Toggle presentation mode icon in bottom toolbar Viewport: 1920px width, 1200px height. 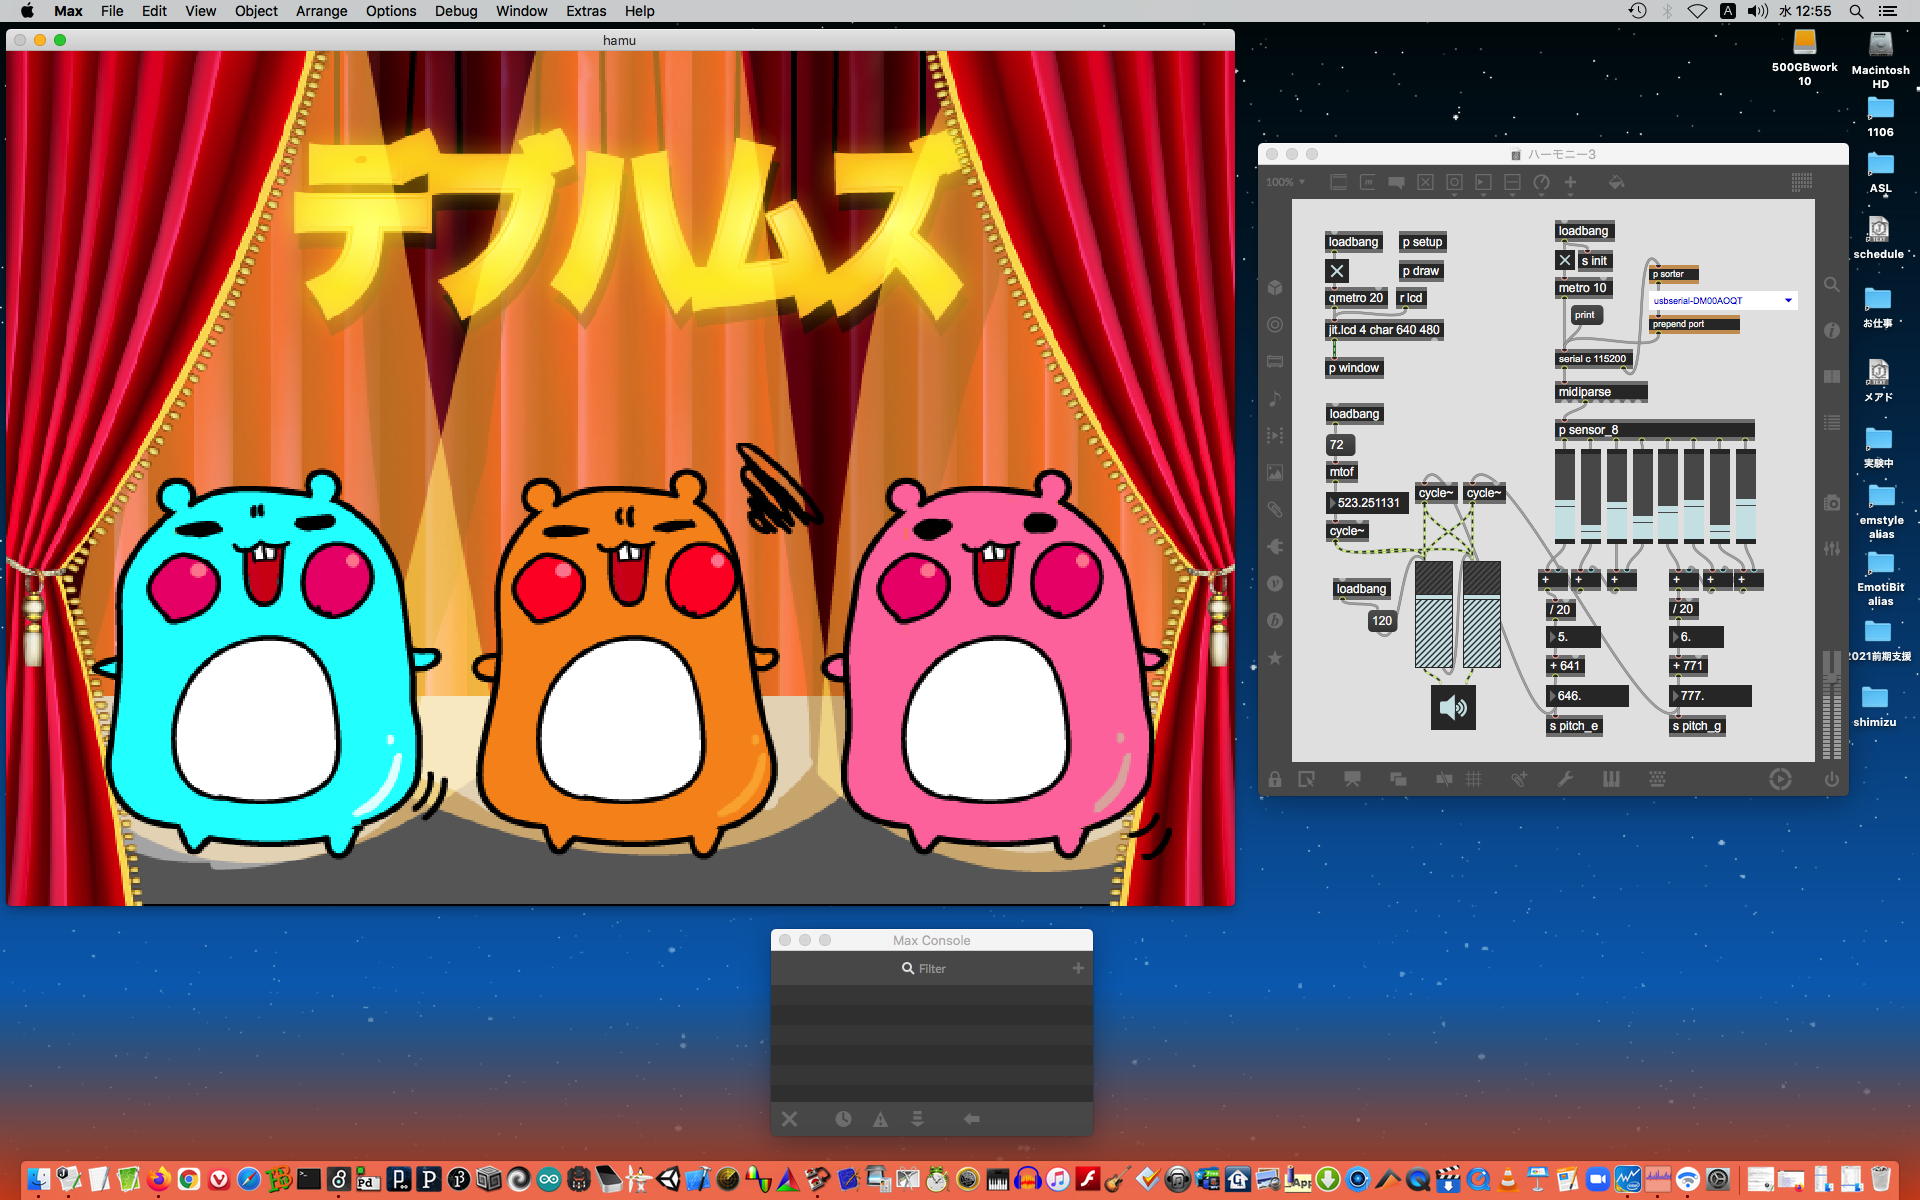pyautogui.click(x=1352, y=780)
